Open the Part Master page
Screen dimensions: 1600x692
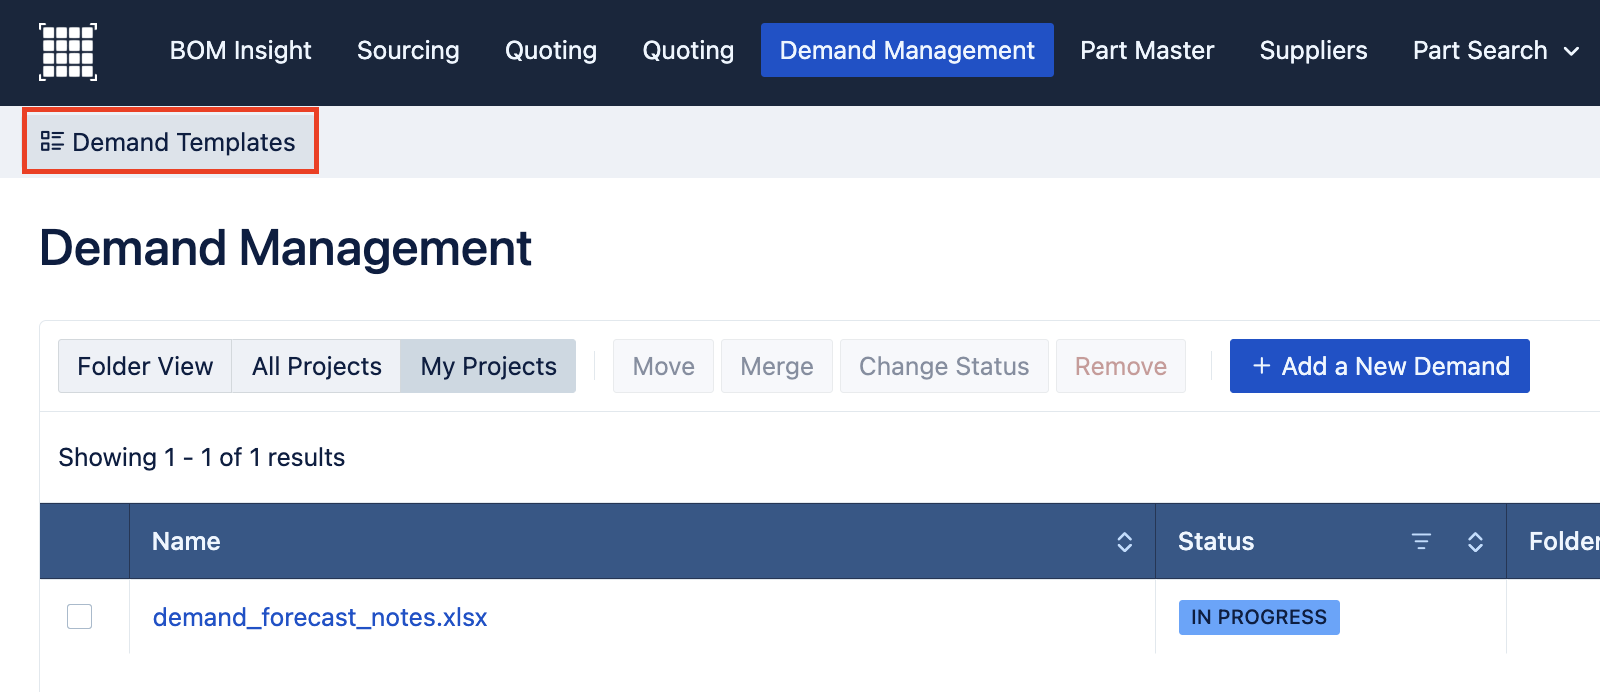[1147, 50]
